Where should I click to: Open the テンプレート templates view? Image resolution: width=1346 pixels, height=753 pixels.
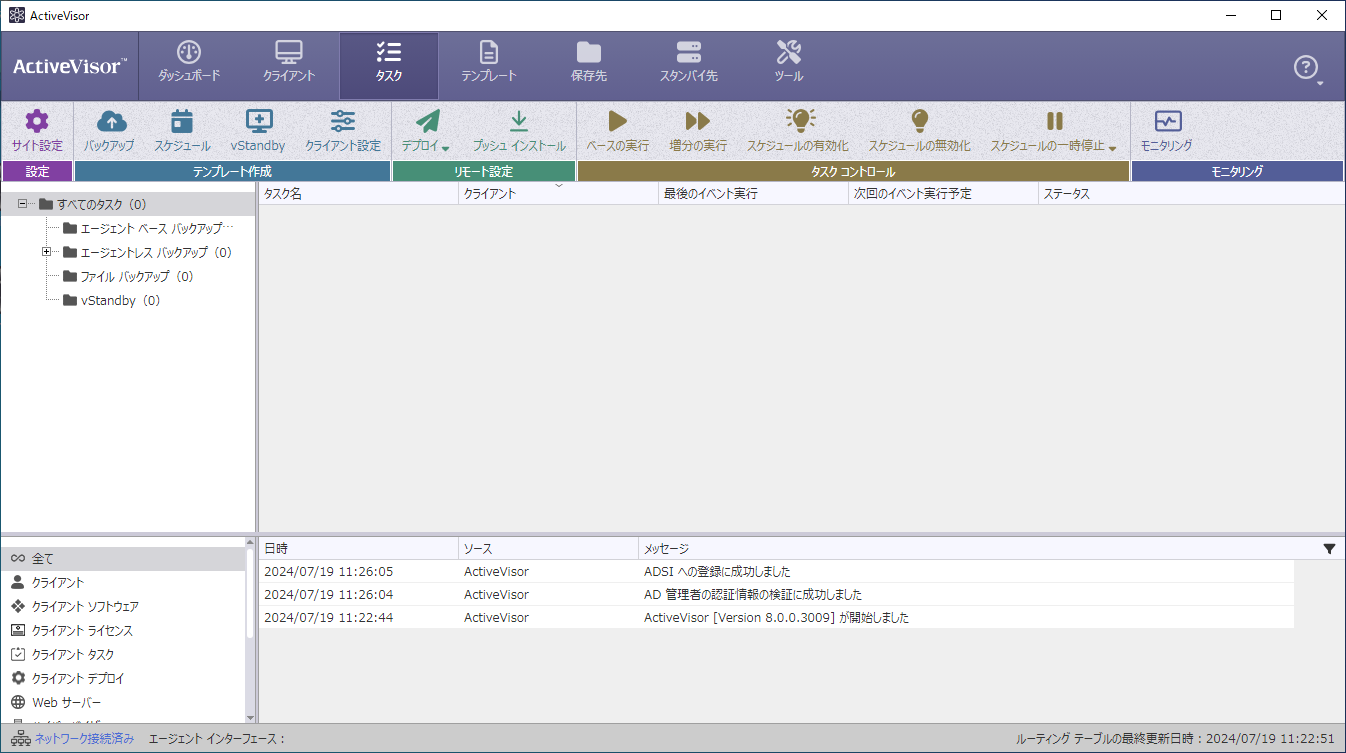(489, 63)
